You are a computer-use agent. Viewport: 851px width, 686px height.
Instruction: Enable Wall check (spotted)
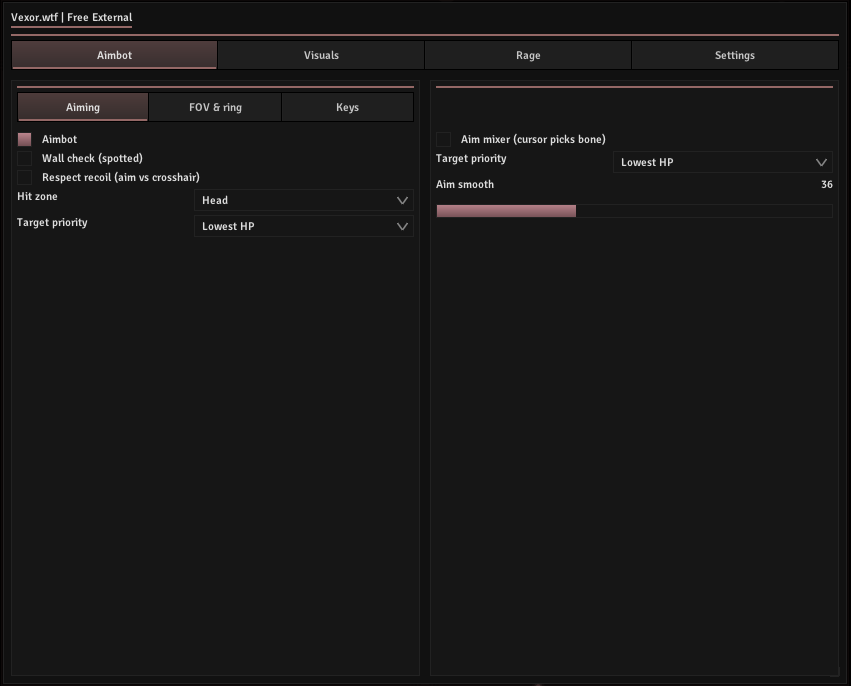[24, 158]
